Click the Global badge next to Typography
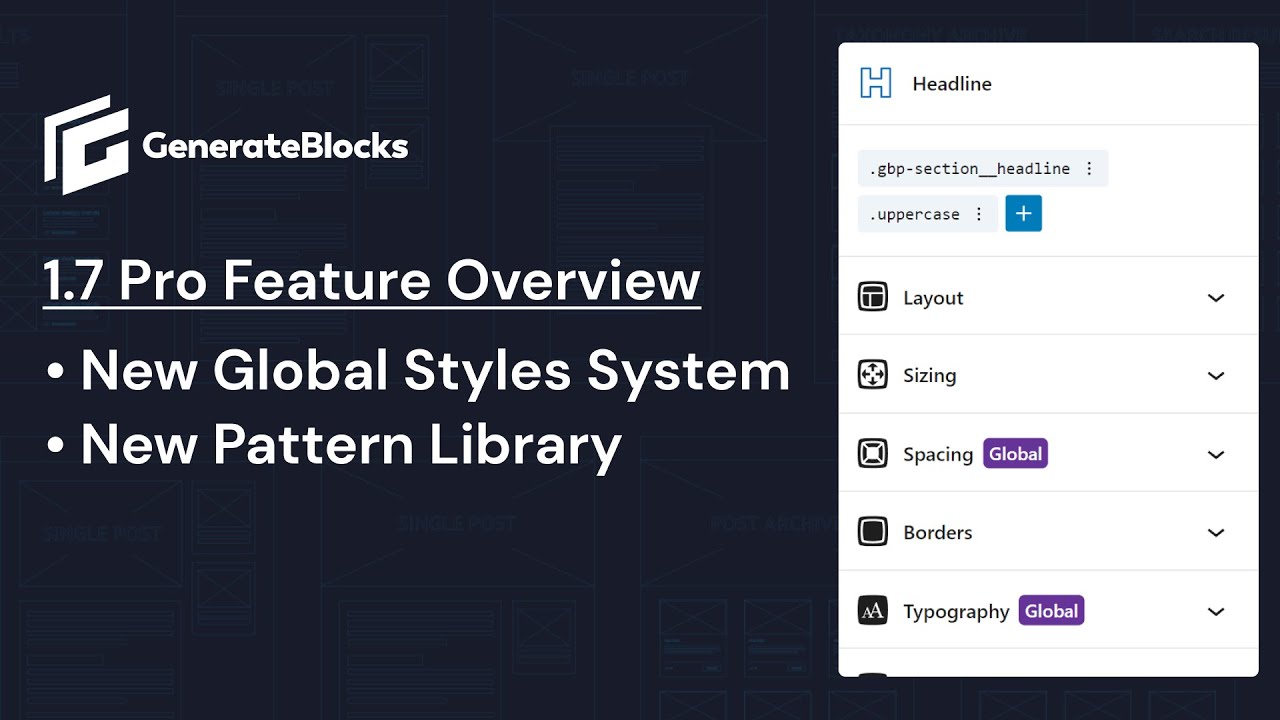Viewport: 1280px width, 720px height. point(1052,611)
